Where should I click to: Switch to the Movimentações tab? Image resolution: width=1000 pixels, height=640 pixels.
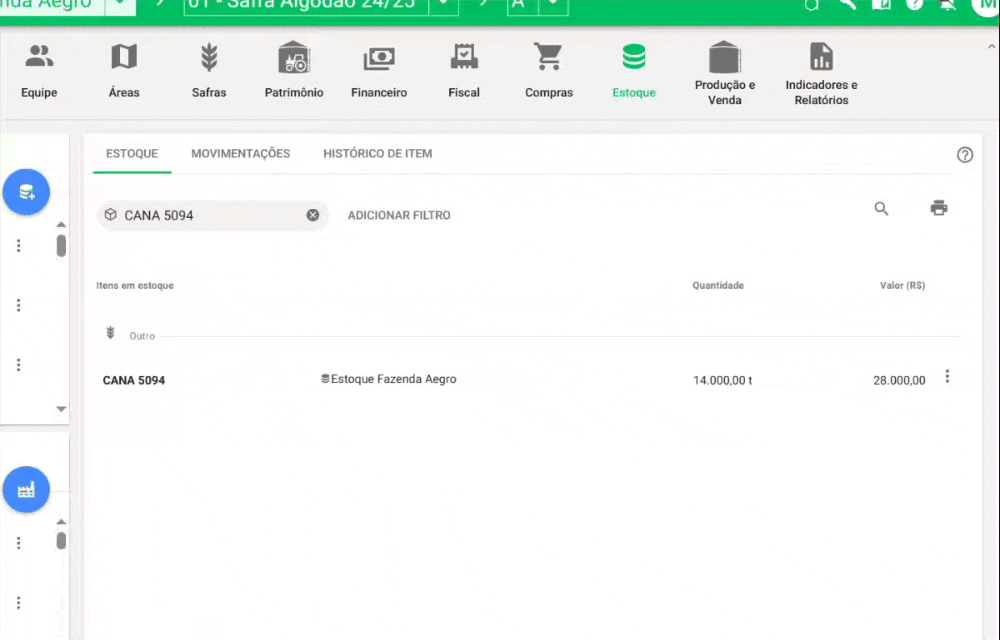pos(240,154)
